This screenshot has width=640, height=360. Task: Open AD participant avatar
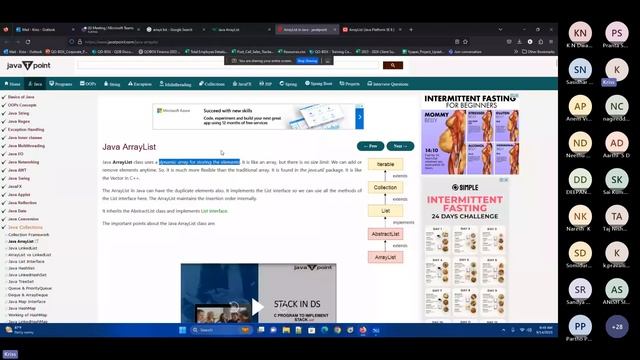click(x=617, y=143)
